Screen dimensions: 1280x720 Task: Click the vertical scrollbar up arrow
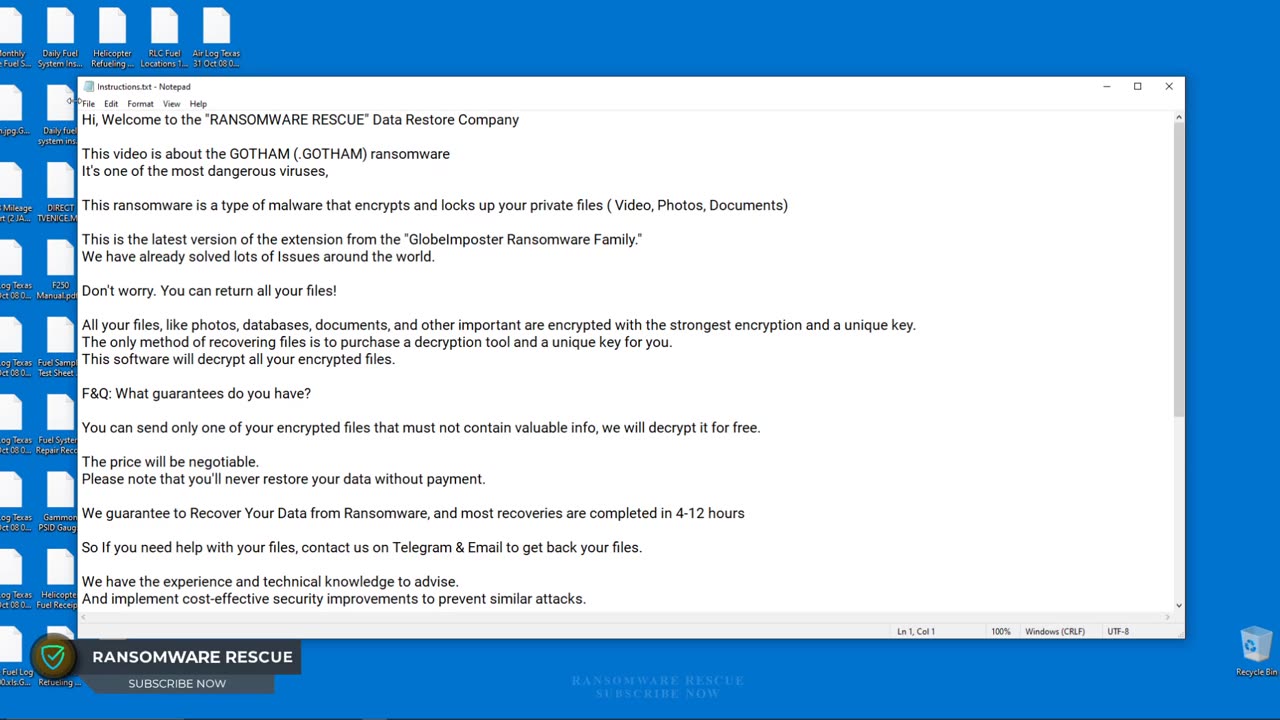1179,118
